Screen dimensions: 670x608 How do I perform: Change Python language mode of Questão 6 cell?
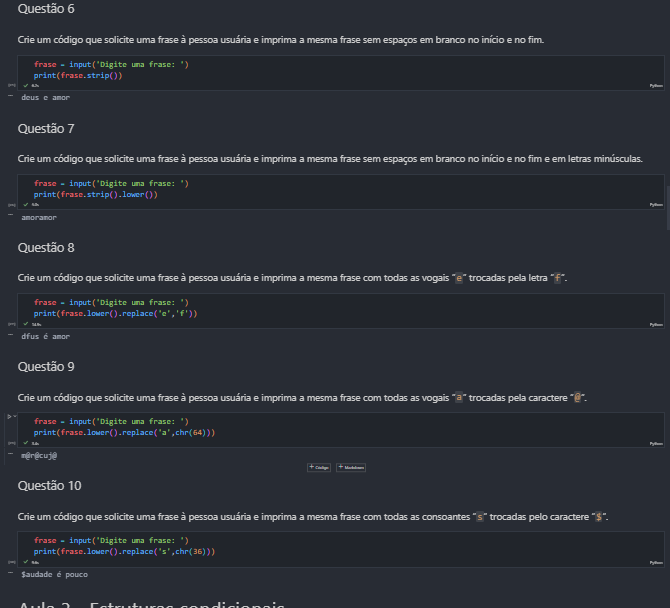pyautogui.click(x=656, y=86)
